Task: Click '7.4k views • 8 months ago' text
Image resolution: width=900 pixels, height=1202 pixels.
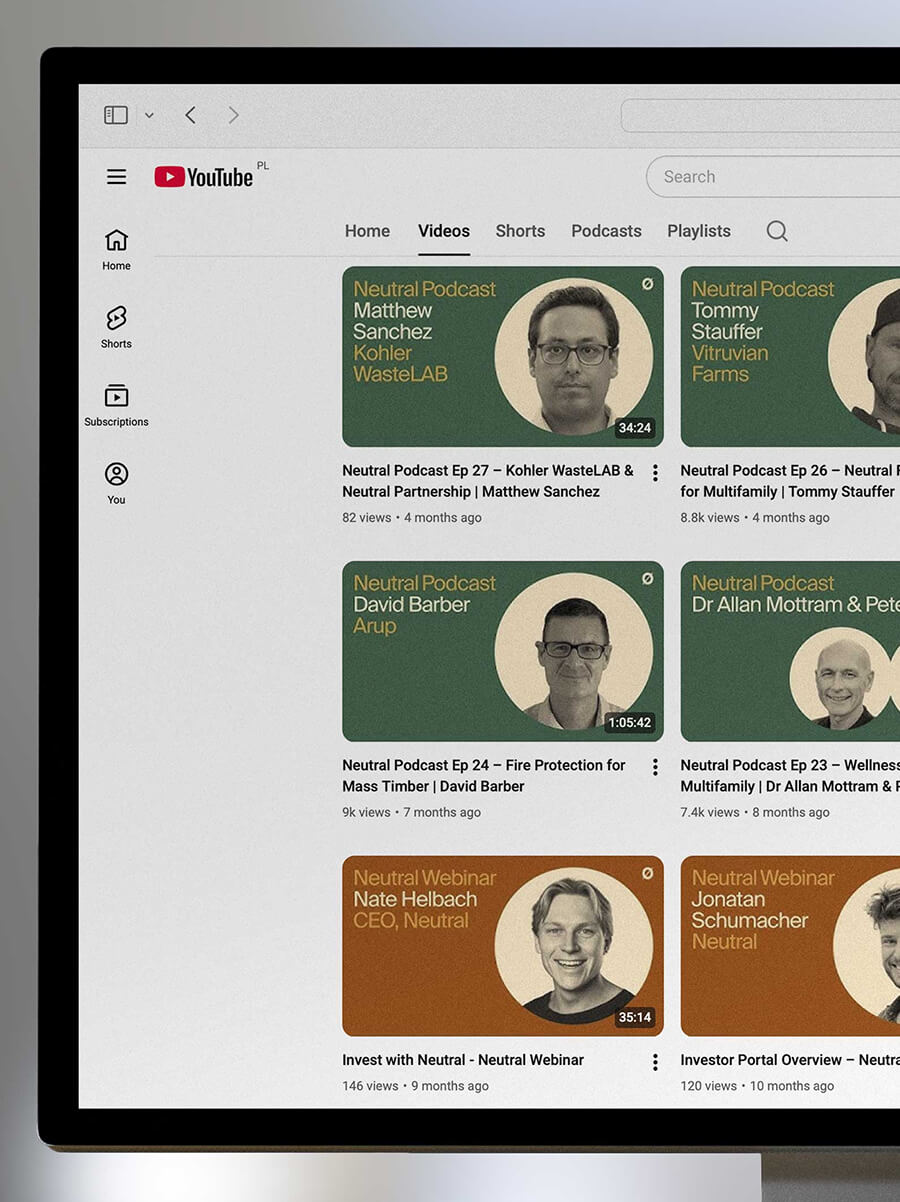Action: click(x=755, y=813)
